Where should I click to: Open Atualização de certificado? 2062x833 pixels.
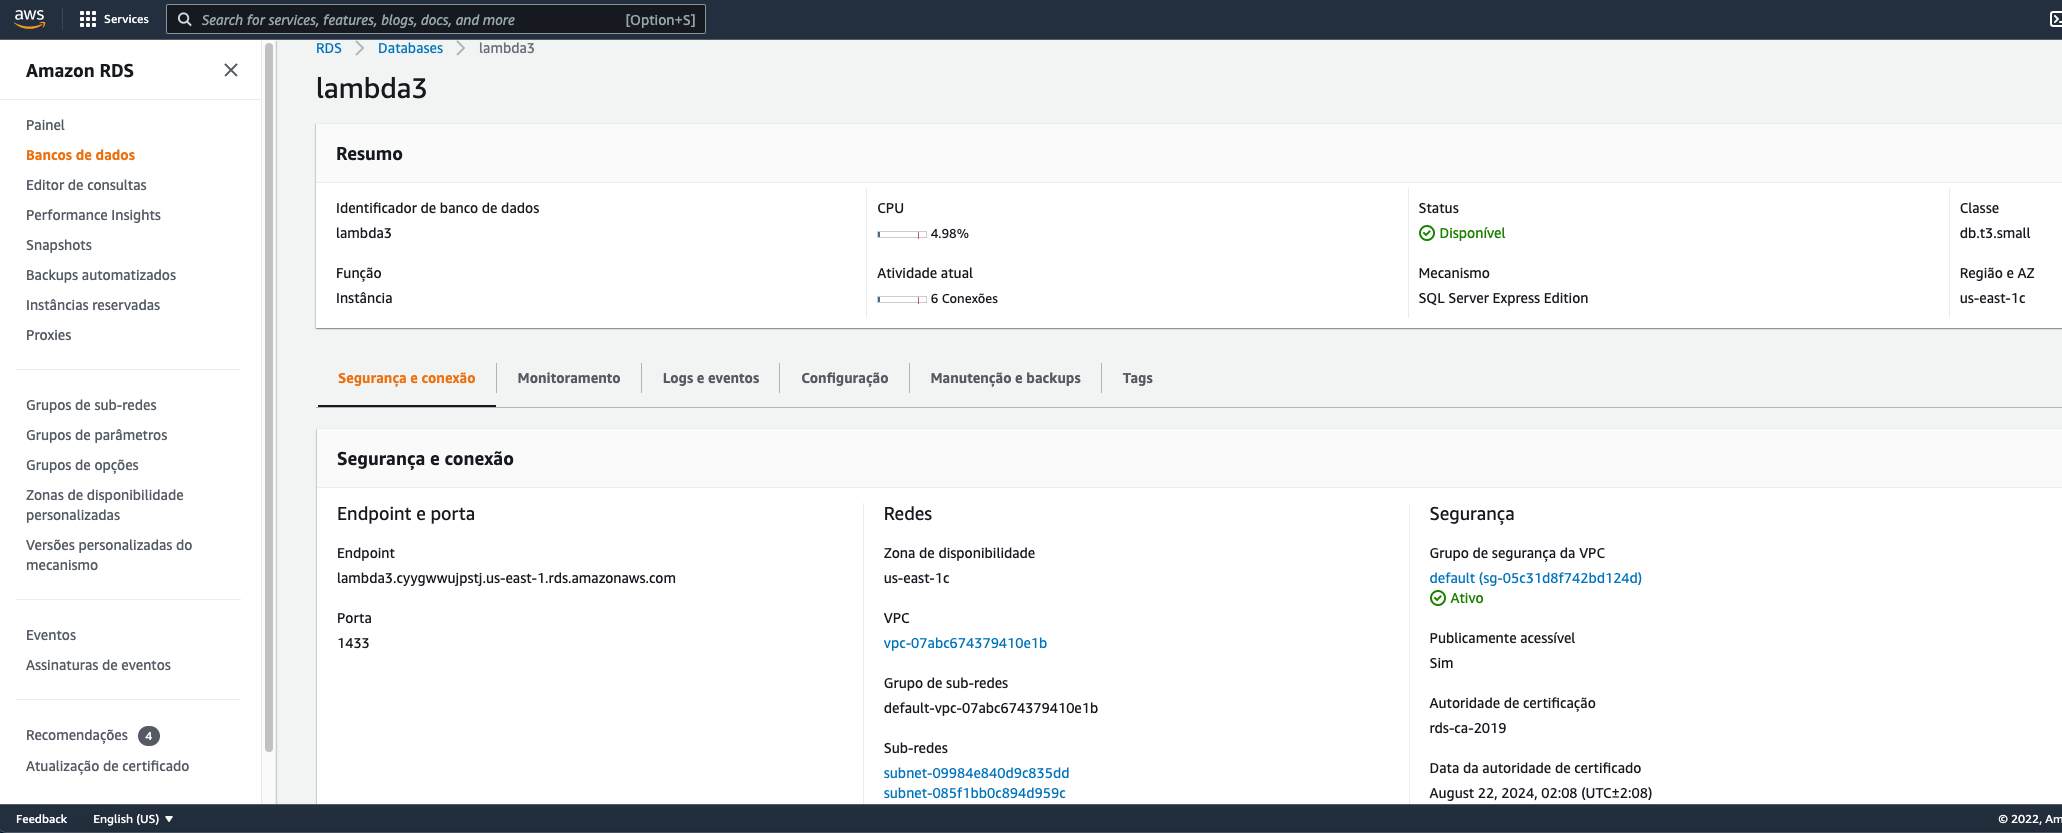[x=107, y=766]
